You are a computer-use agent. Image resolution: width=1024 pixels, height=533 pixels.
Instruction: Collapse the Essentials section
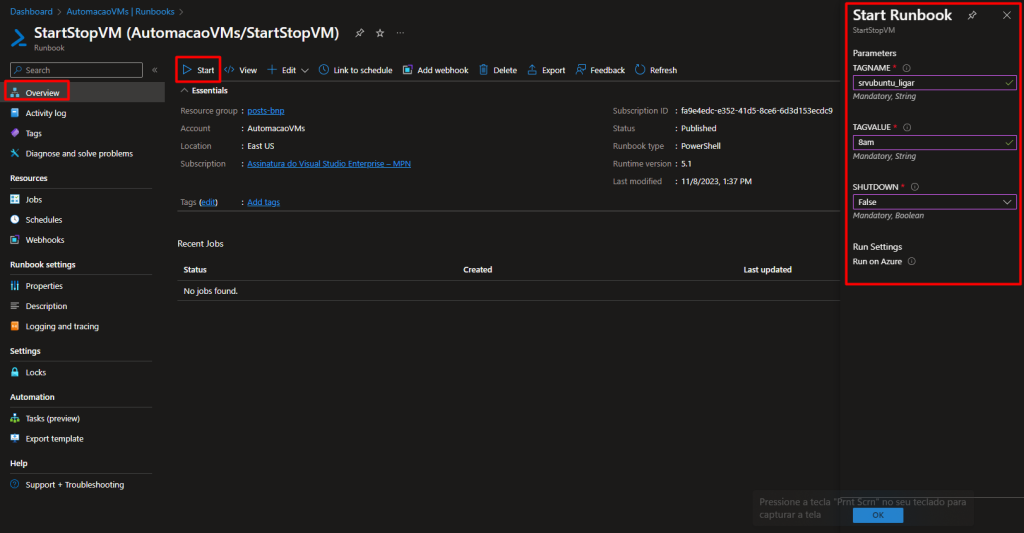pos(184,90)
